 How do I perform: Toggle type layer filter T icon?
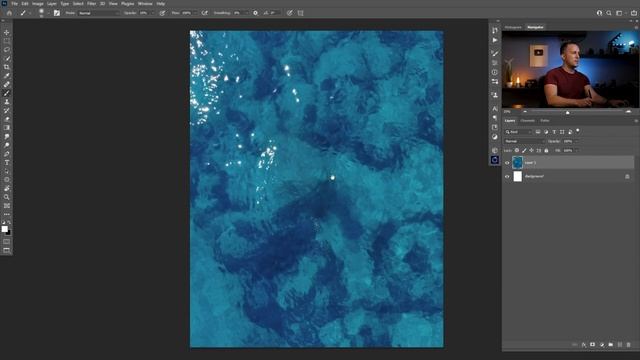click(554, 132)
